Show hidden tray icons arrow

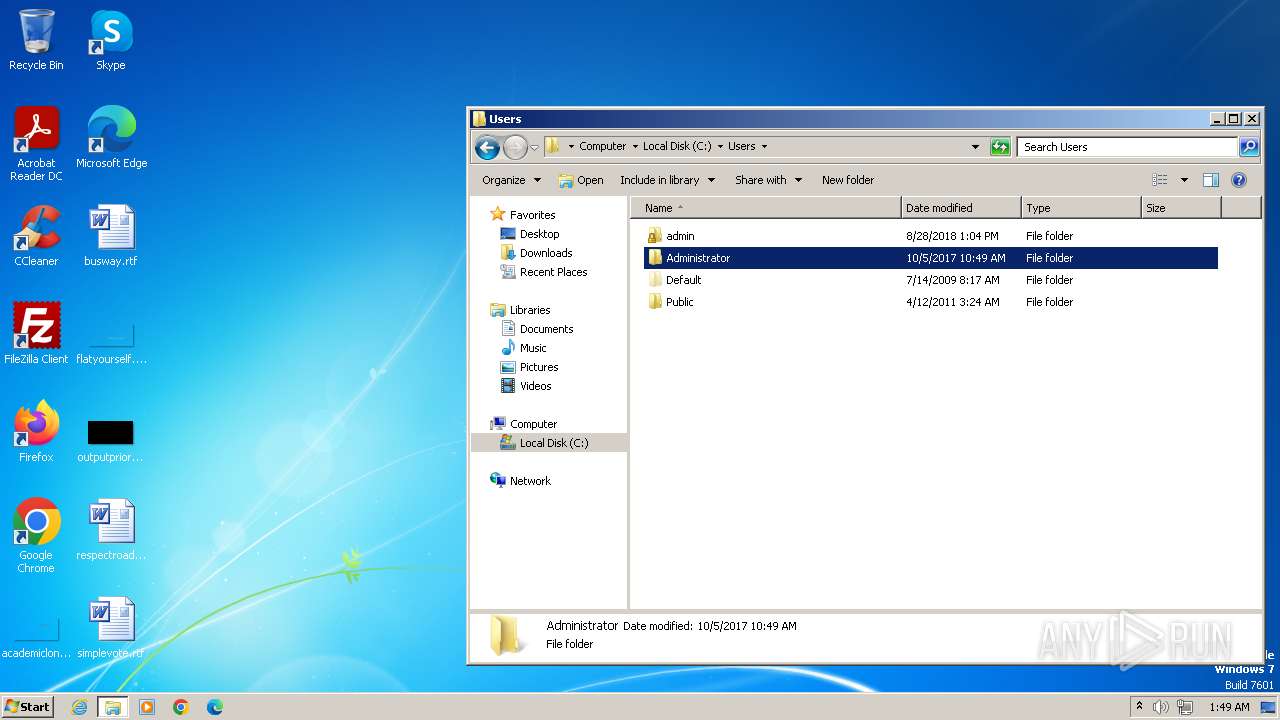tap(1140, 707)
